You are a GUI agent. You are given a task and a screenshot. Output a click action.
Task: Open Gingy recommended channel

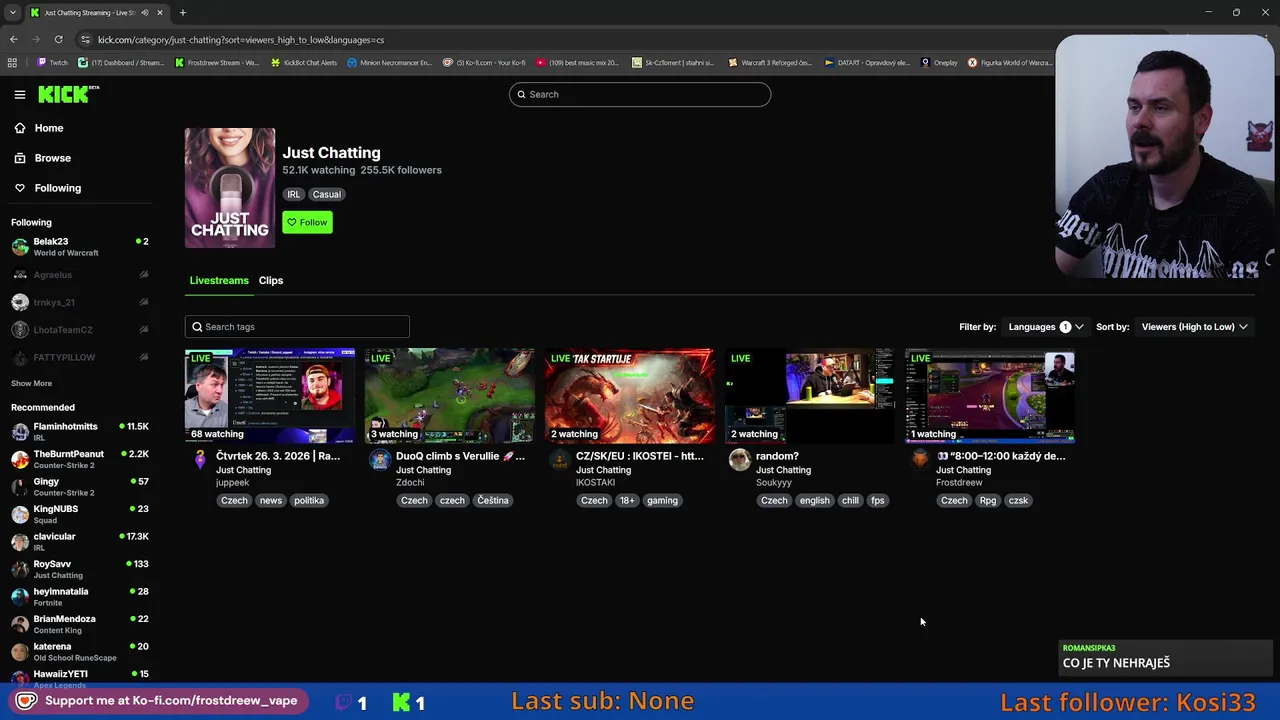click(x=80, y=487)
